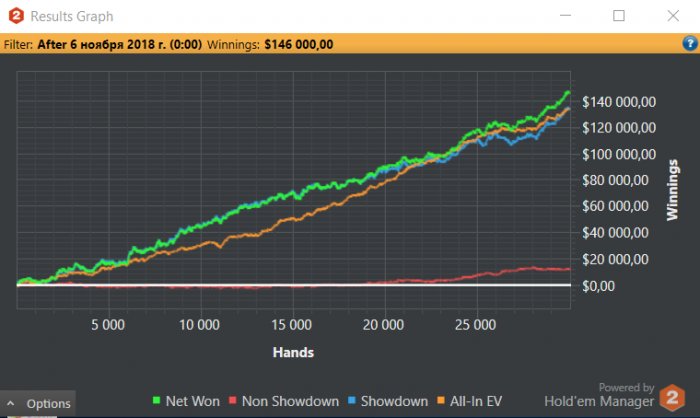Image resolution: width=700 pixels, height=418 pixels.
Task: Click the blue Showdown legend swatch
Action: (x=351, y=400)
